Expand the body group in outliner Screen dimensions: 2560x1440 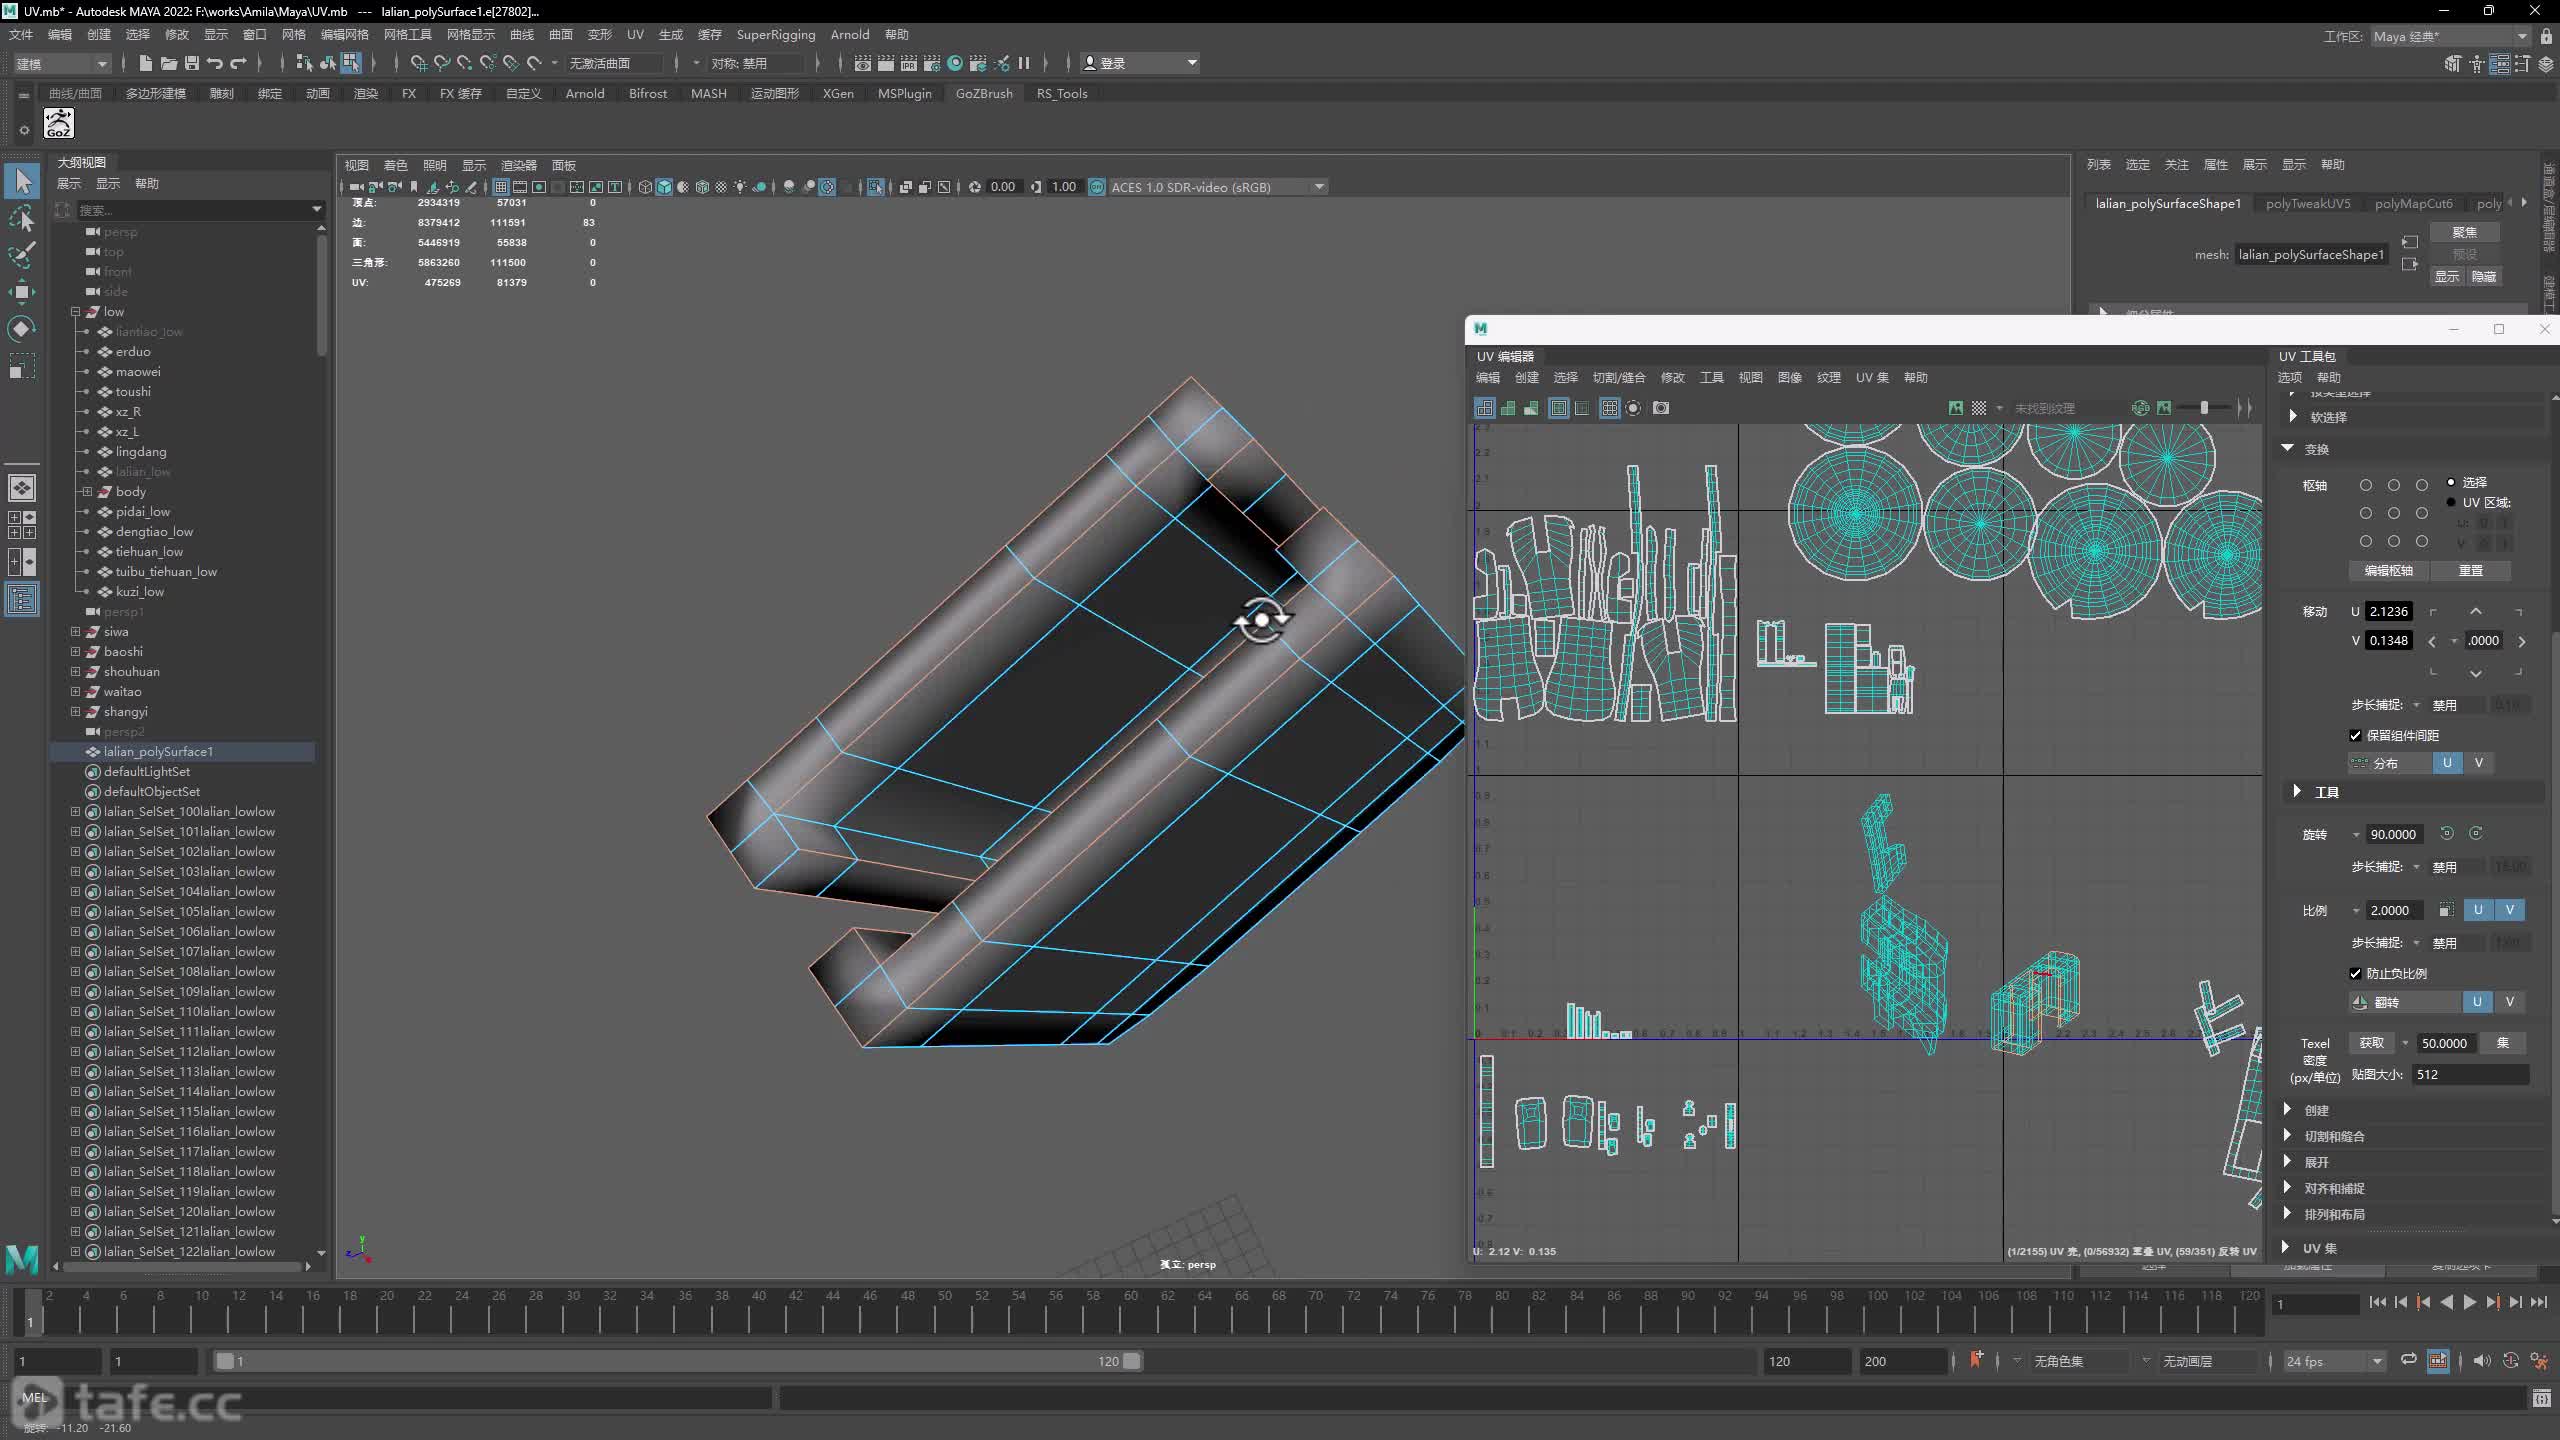click(x=87, y=492)
